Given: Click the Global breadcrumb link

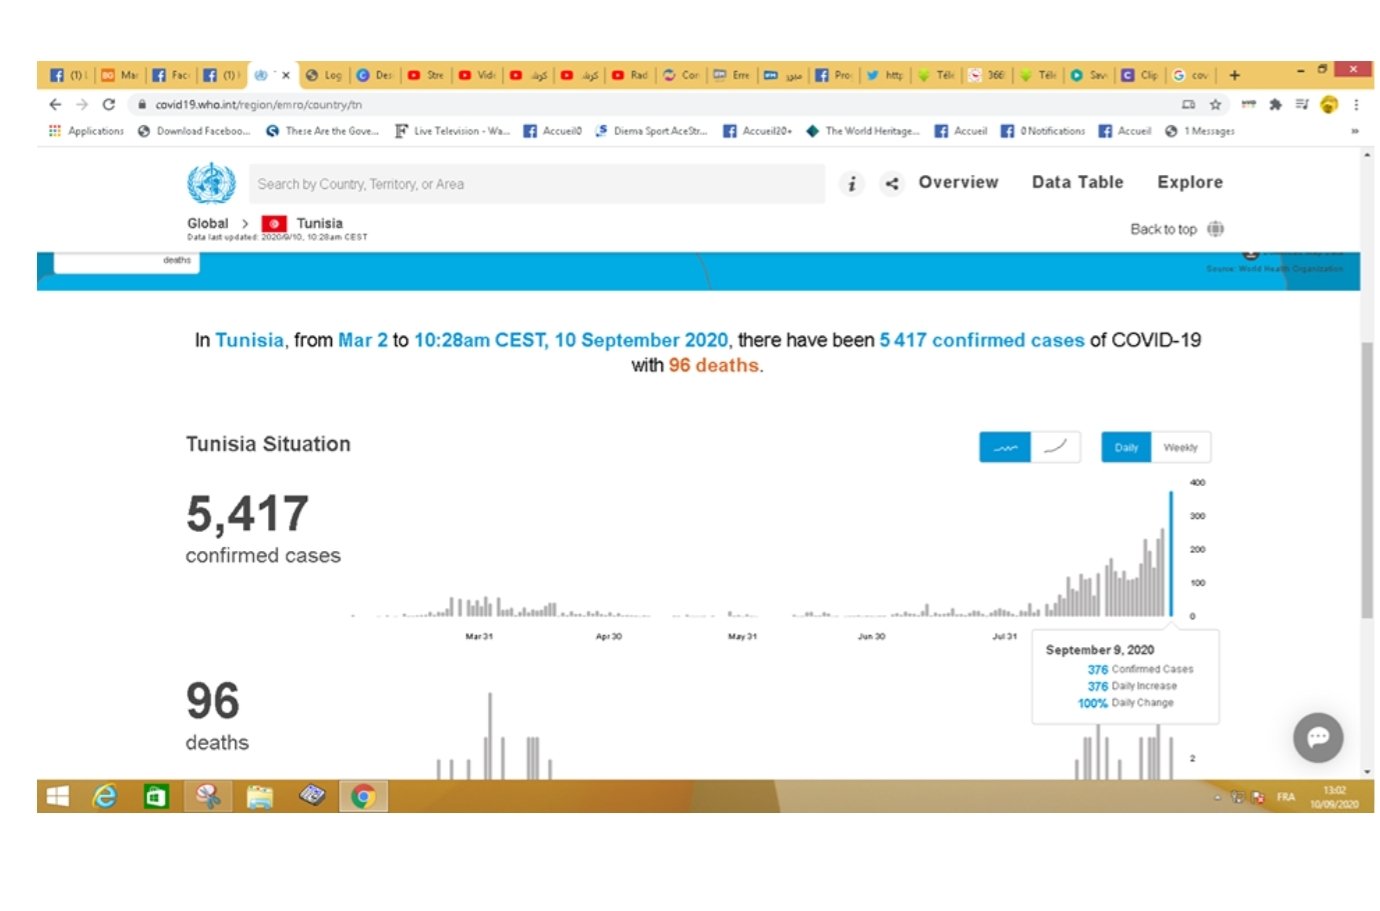Looking at the screenshot, I should pyautogui.click(x=207, y=224).
